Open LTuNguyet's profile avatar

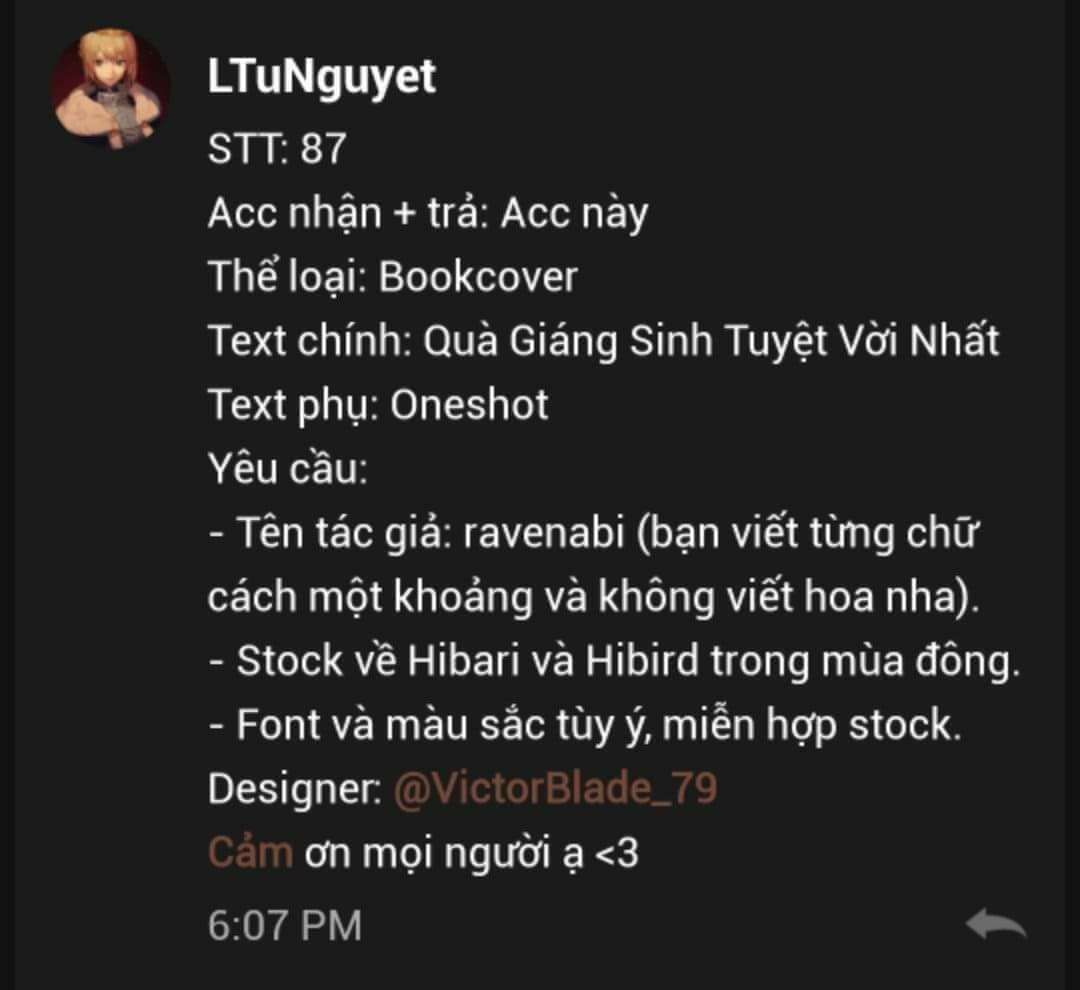pyautogui.click(x=111, y=88)
